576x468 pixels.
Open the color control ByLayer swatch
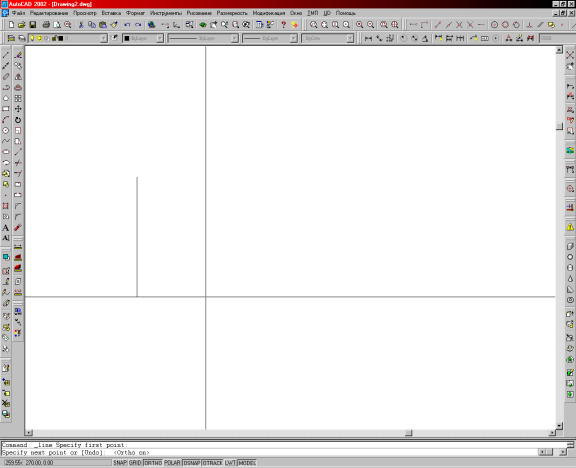tap(143, 38)
